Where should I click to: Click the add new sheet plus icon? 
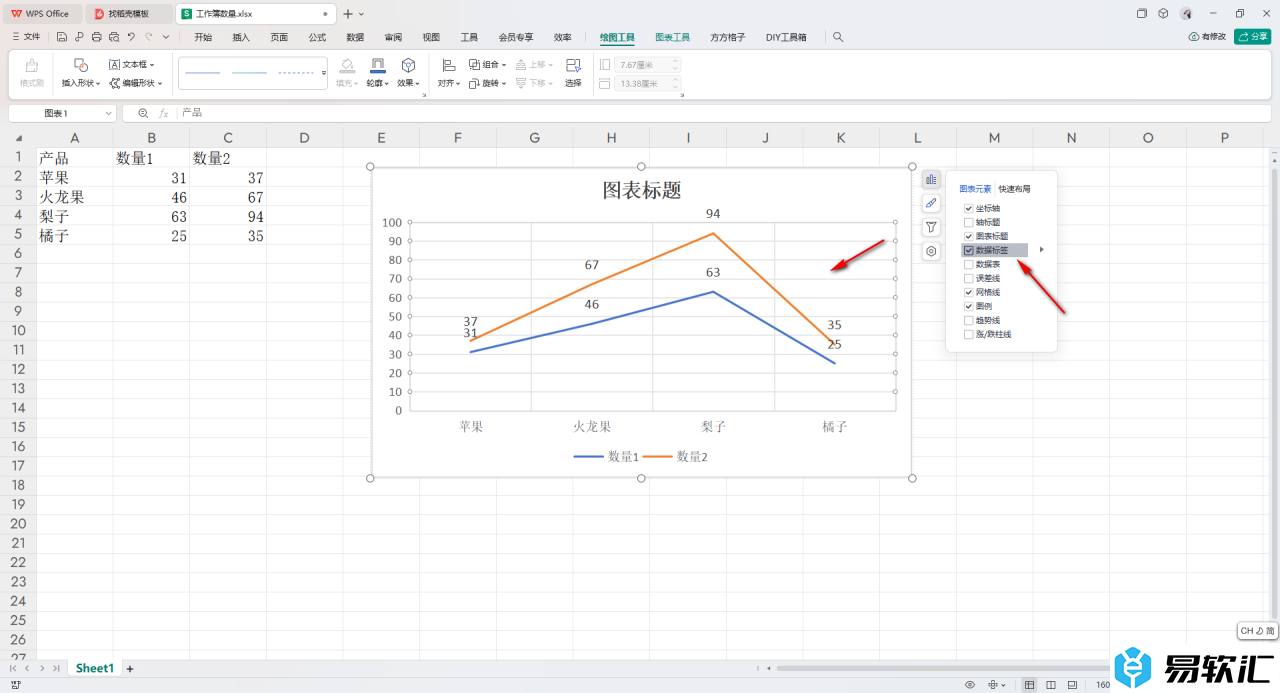[x=129, y=668]
